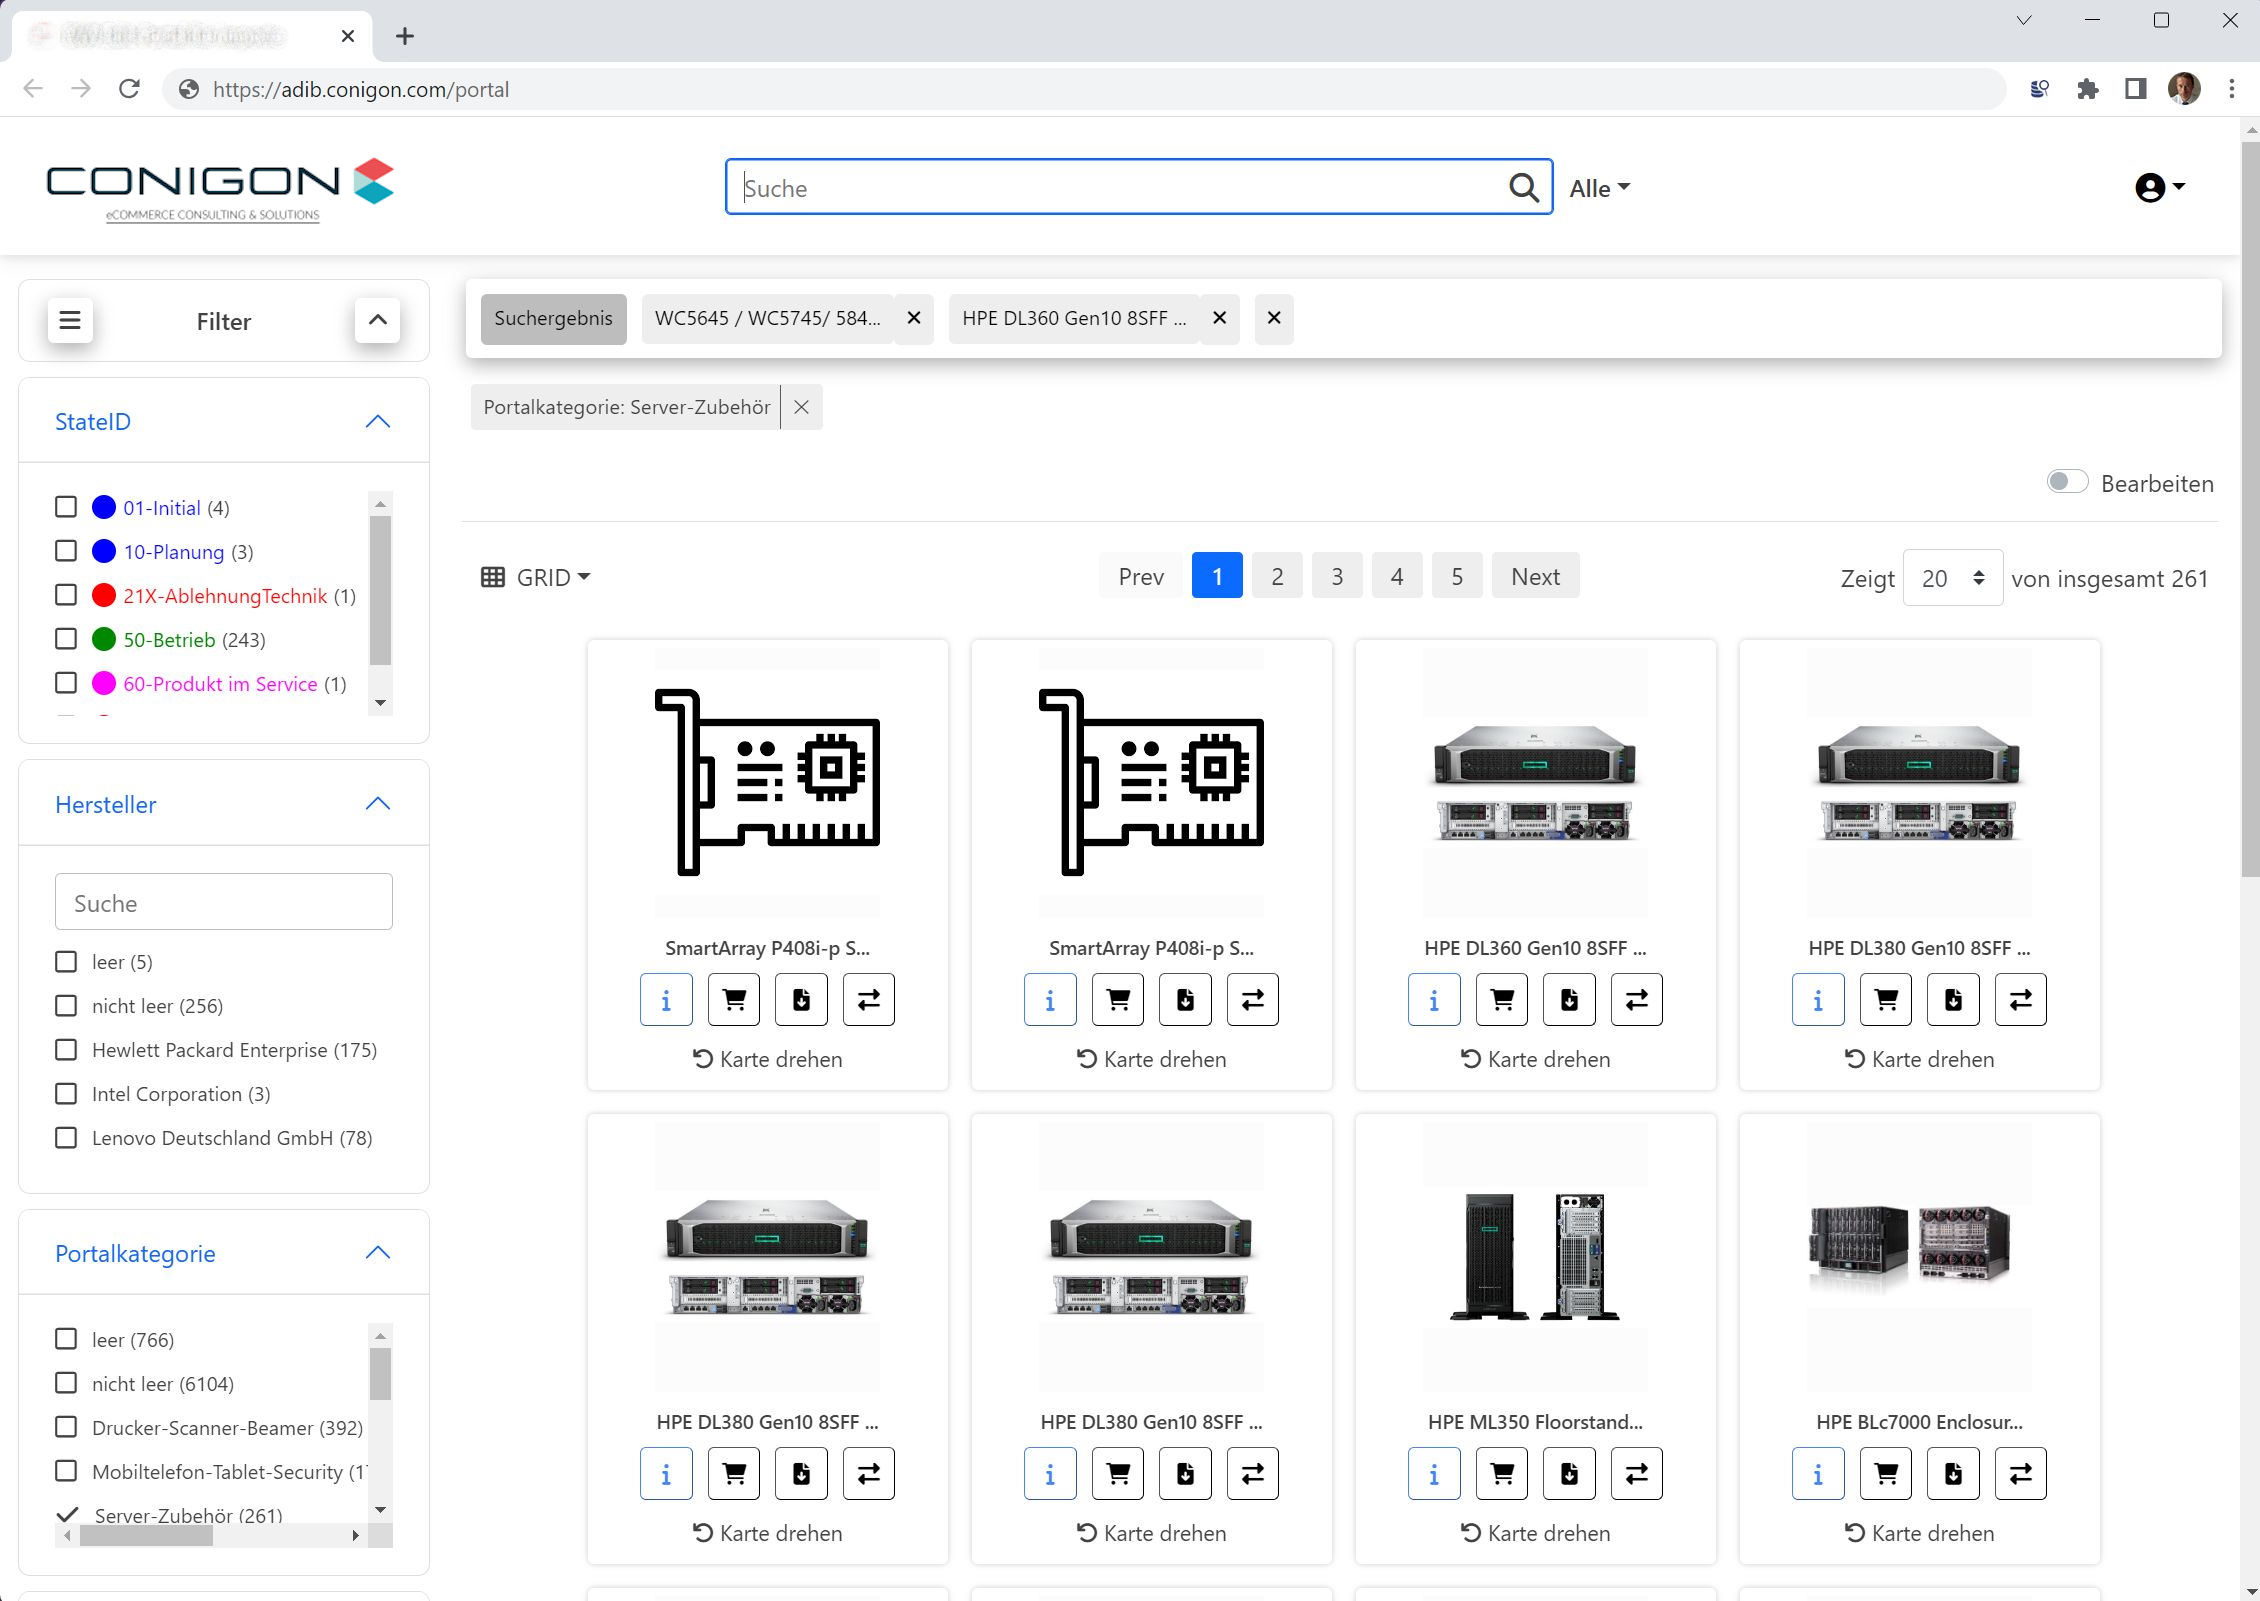Click the download icon on SmartArray P408i second card
Image resolution: width=2260 pixels, height=1601 pixels.
tap(1183, 1000)
